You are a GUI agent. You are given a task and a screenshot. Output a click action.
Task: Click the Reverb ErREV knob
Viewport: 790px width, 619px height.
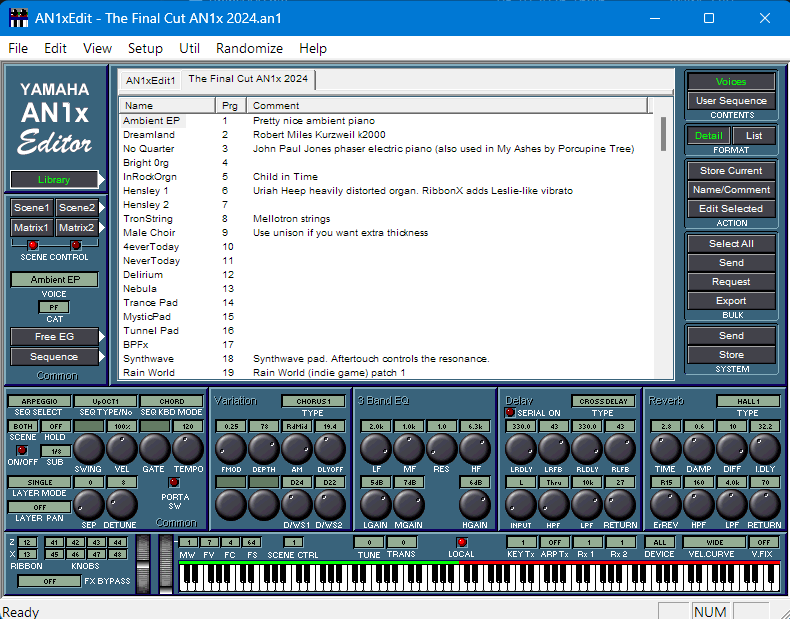coord(666,504)
